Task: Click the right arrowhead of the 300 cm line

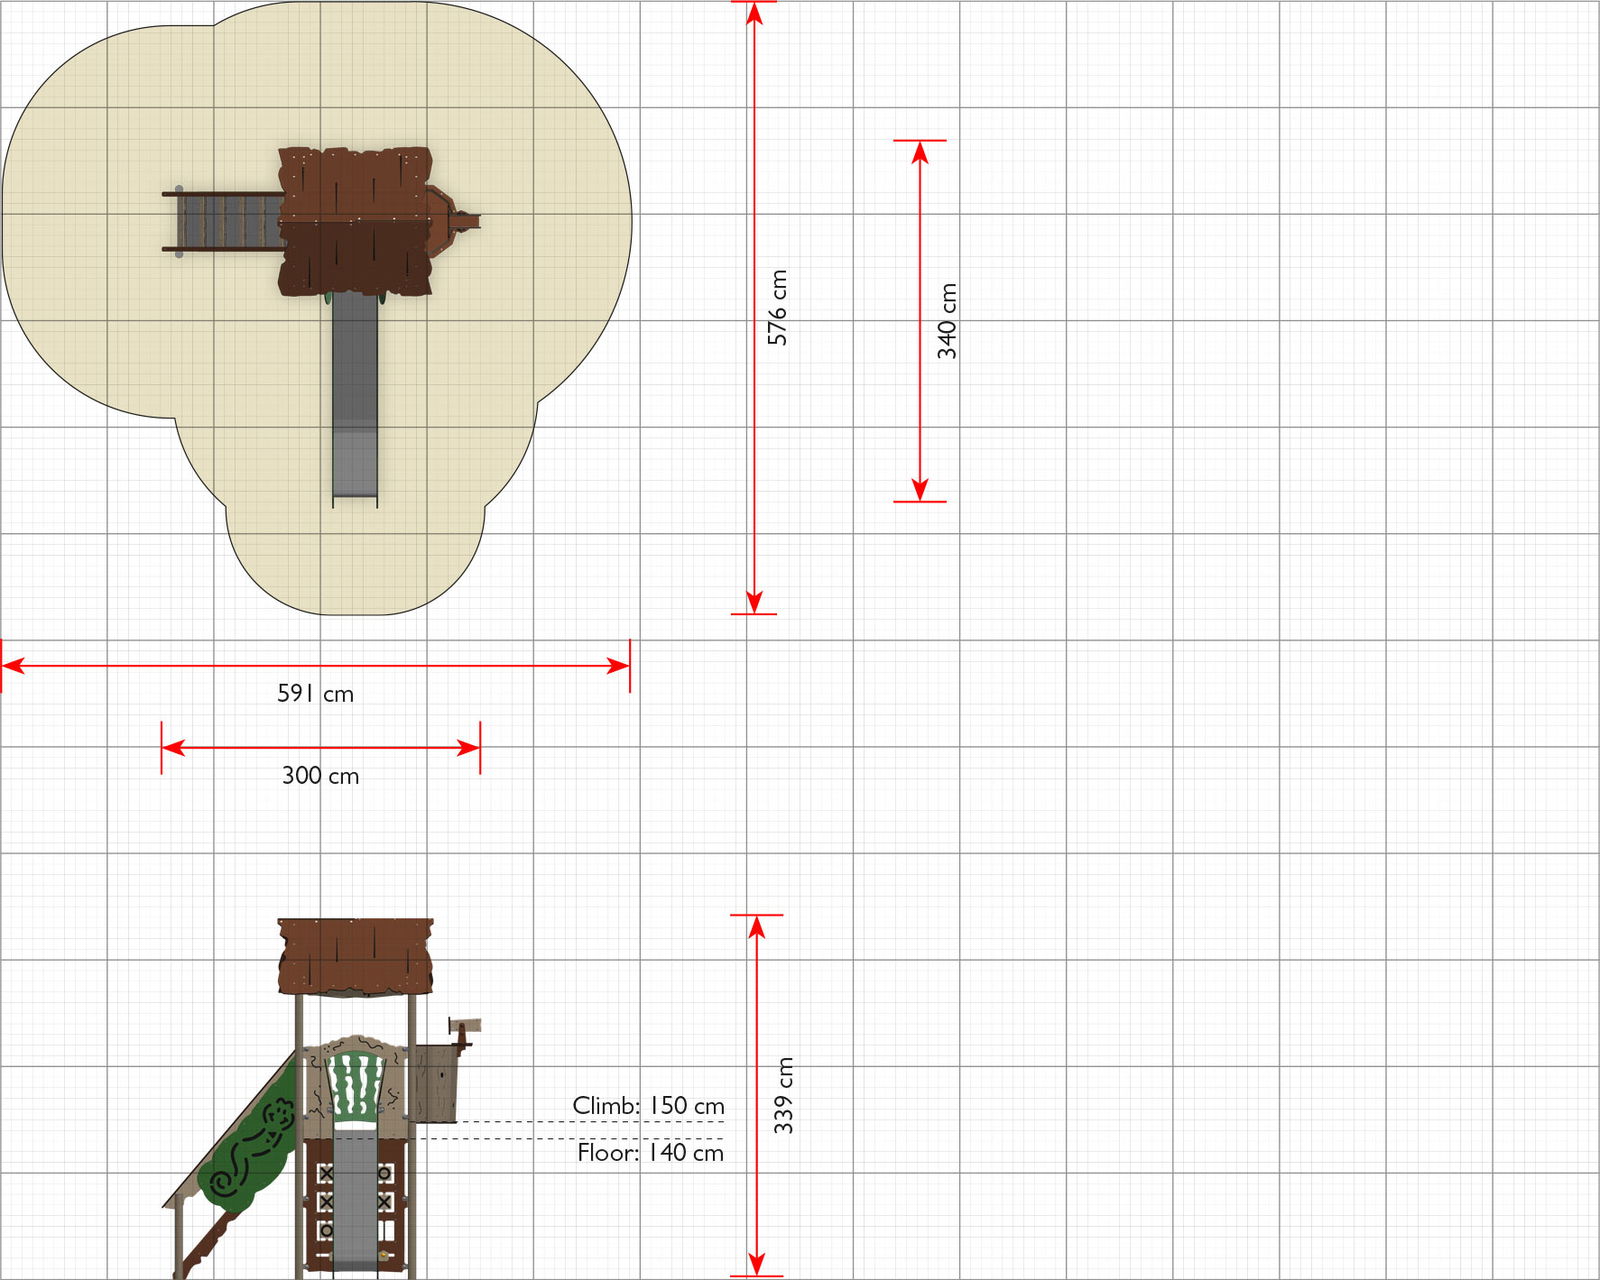Action: click(x=468, y=748)
